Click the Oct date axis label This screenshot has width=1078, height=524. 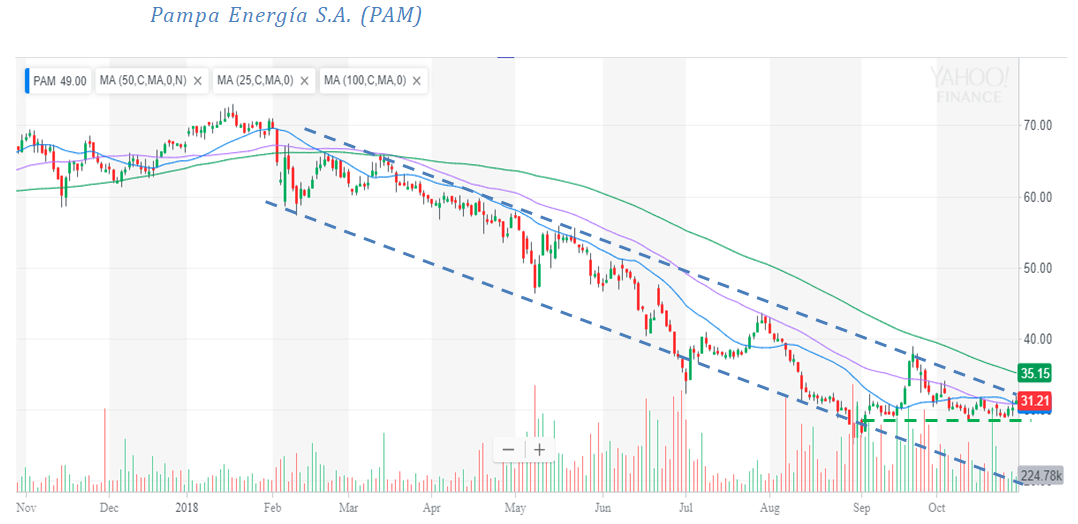point(935,510)
